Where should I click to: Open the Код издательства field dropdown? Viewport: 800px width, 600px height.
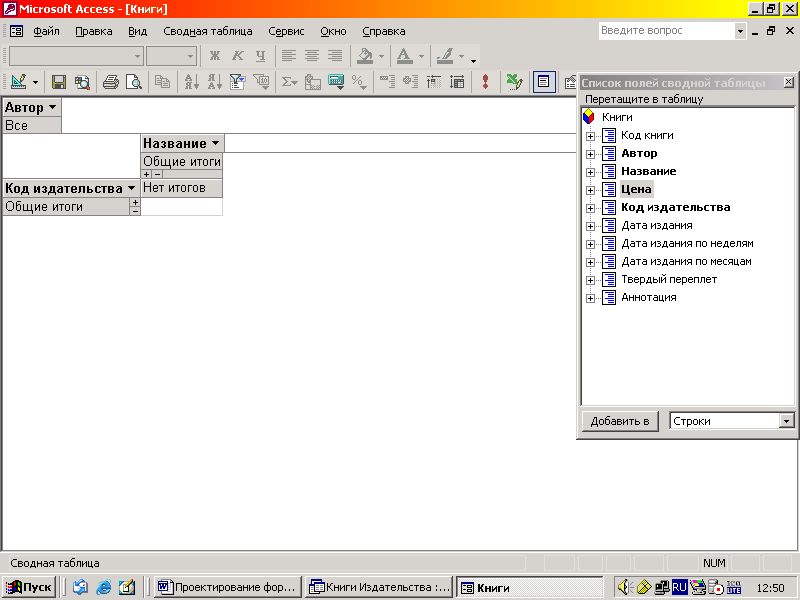pyautogui.click(x=131, y=188)
